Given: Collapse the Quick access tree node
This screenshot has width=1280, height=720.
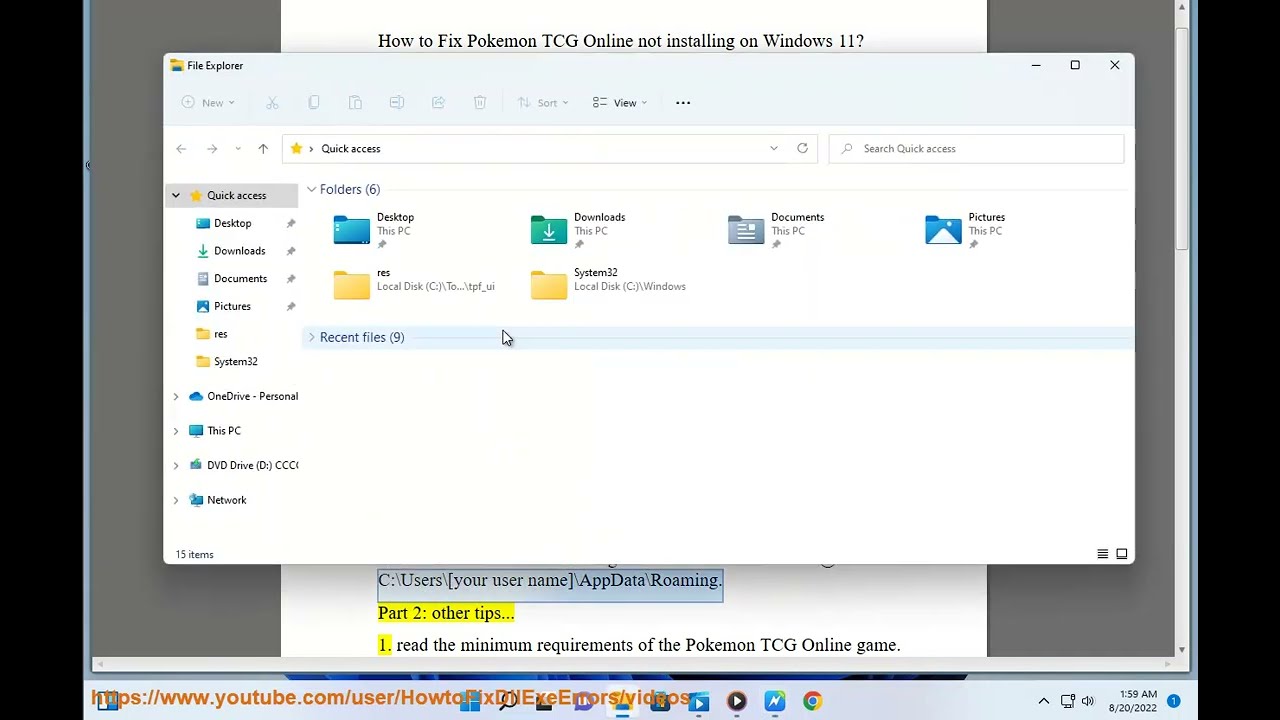Looking at the screenshot, I should 176,196.
